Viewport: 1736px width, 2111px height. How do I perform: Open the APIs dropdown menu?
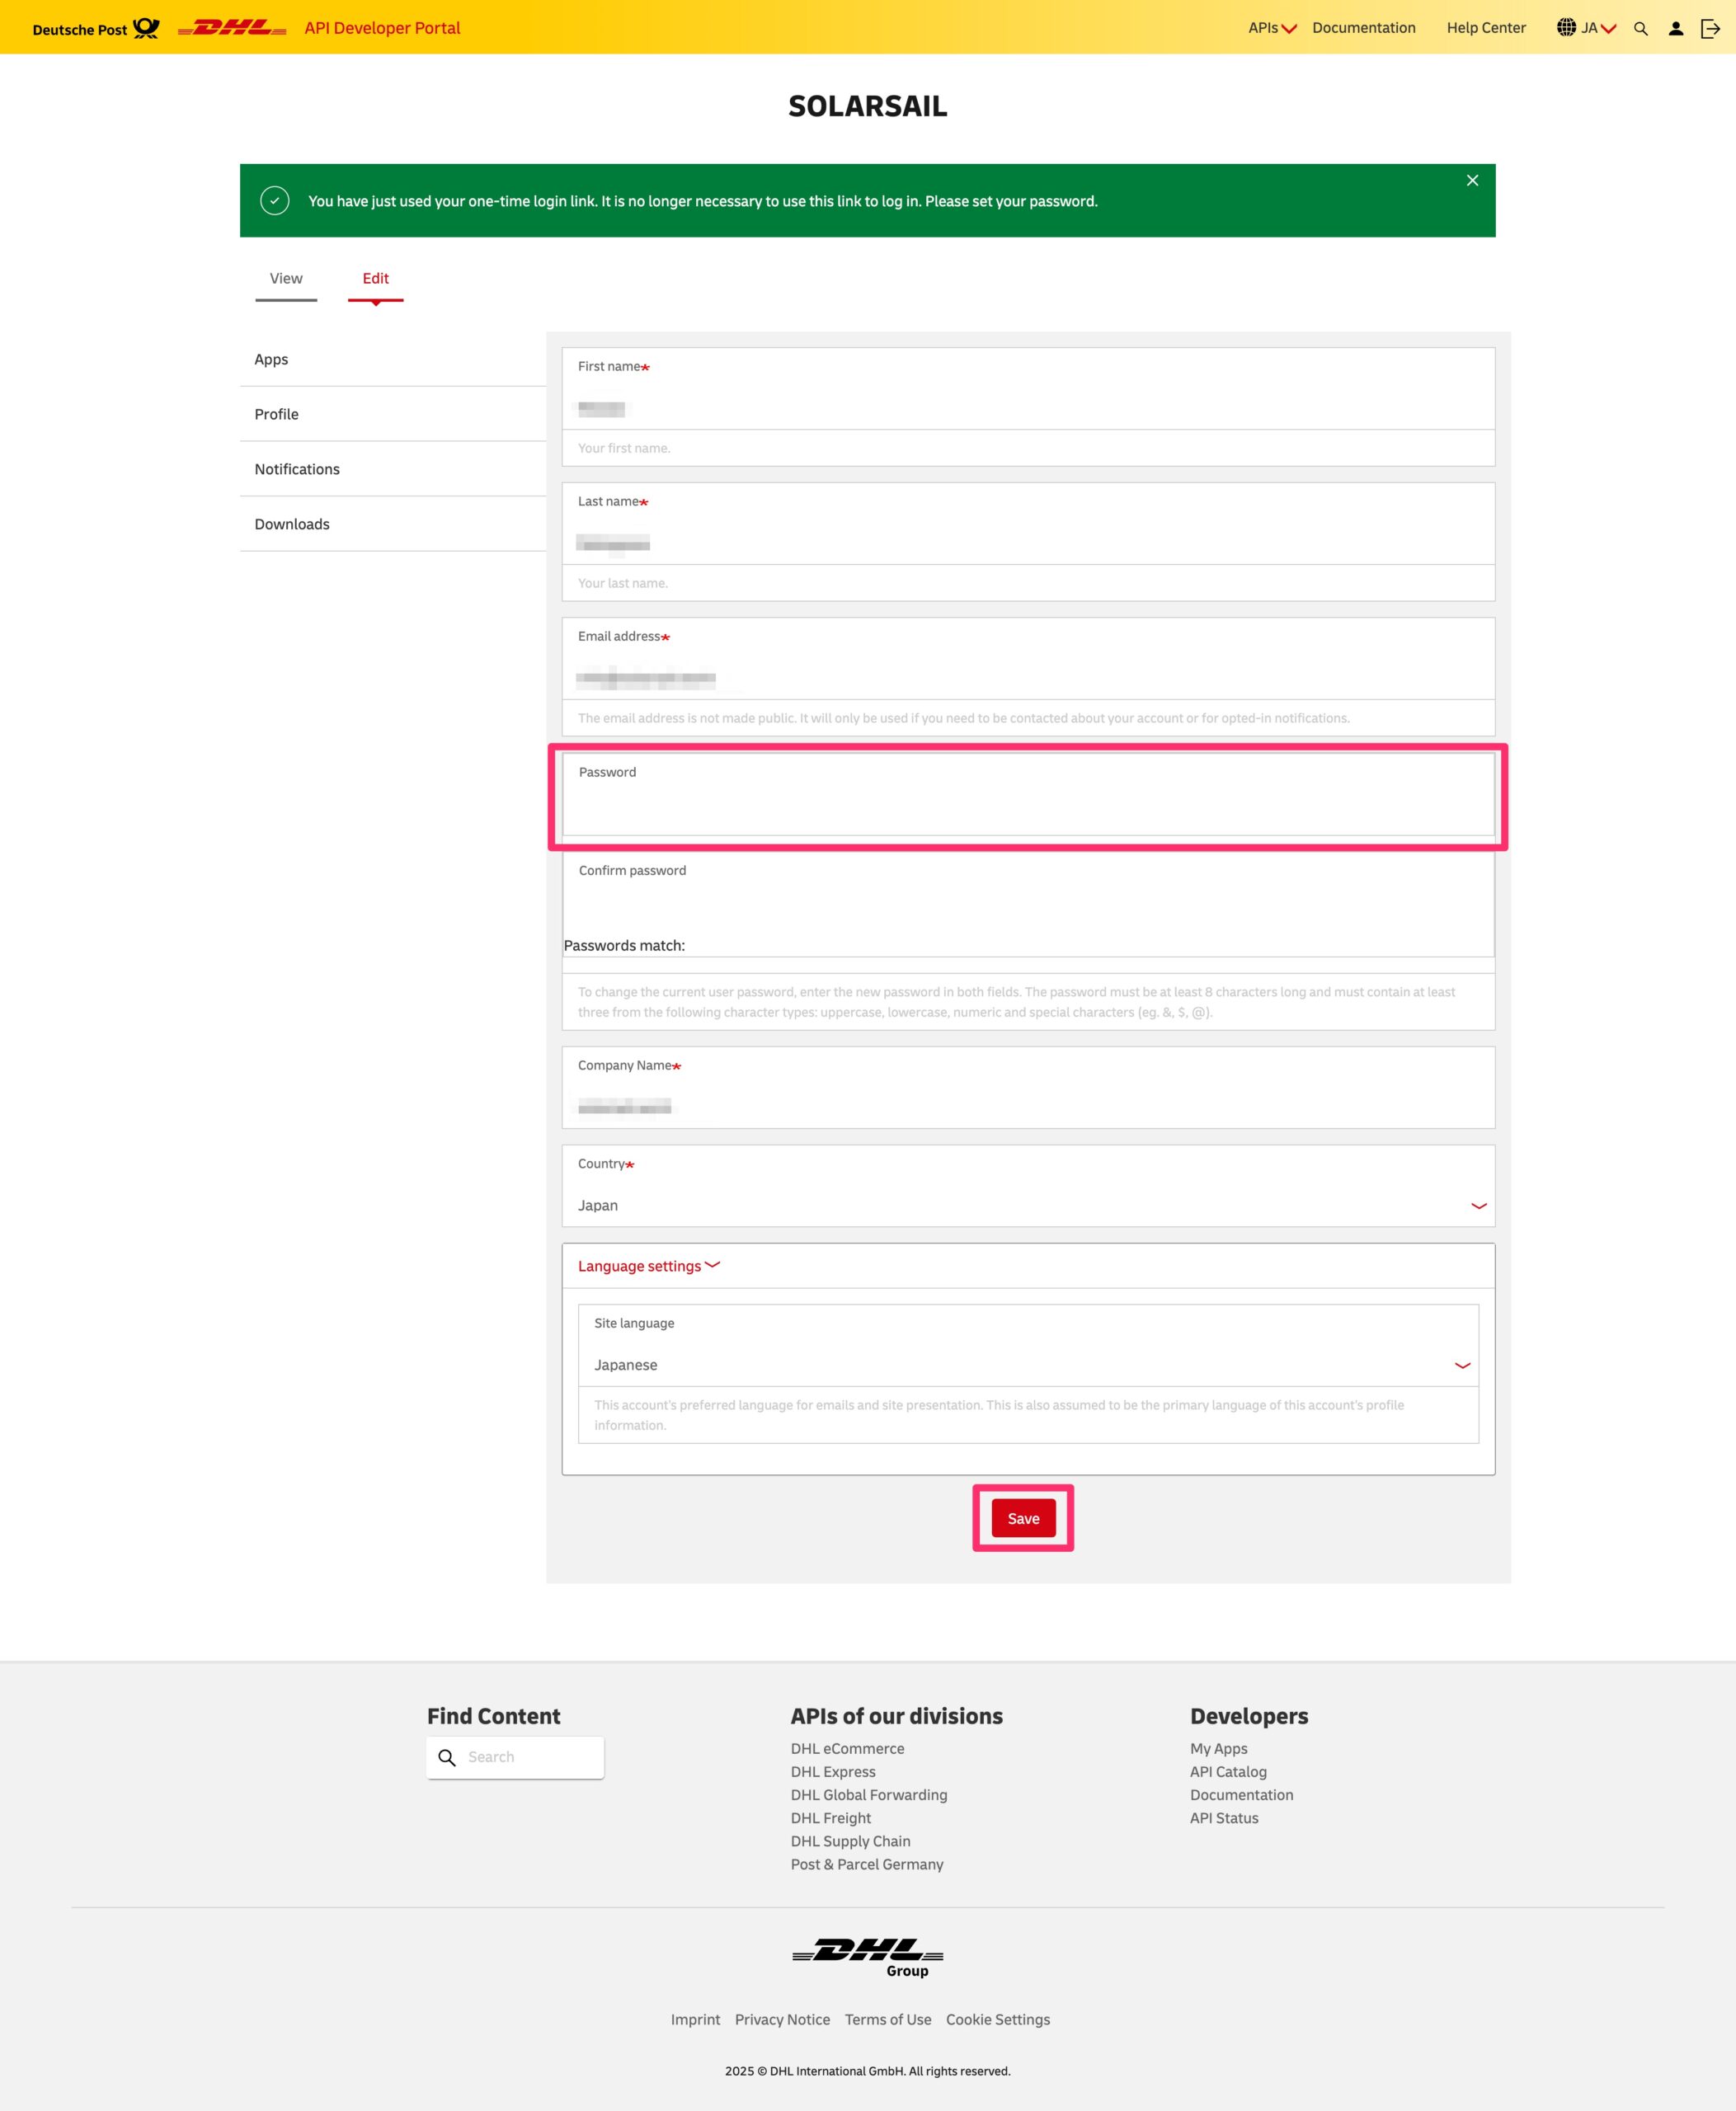tap(1271, 28)
